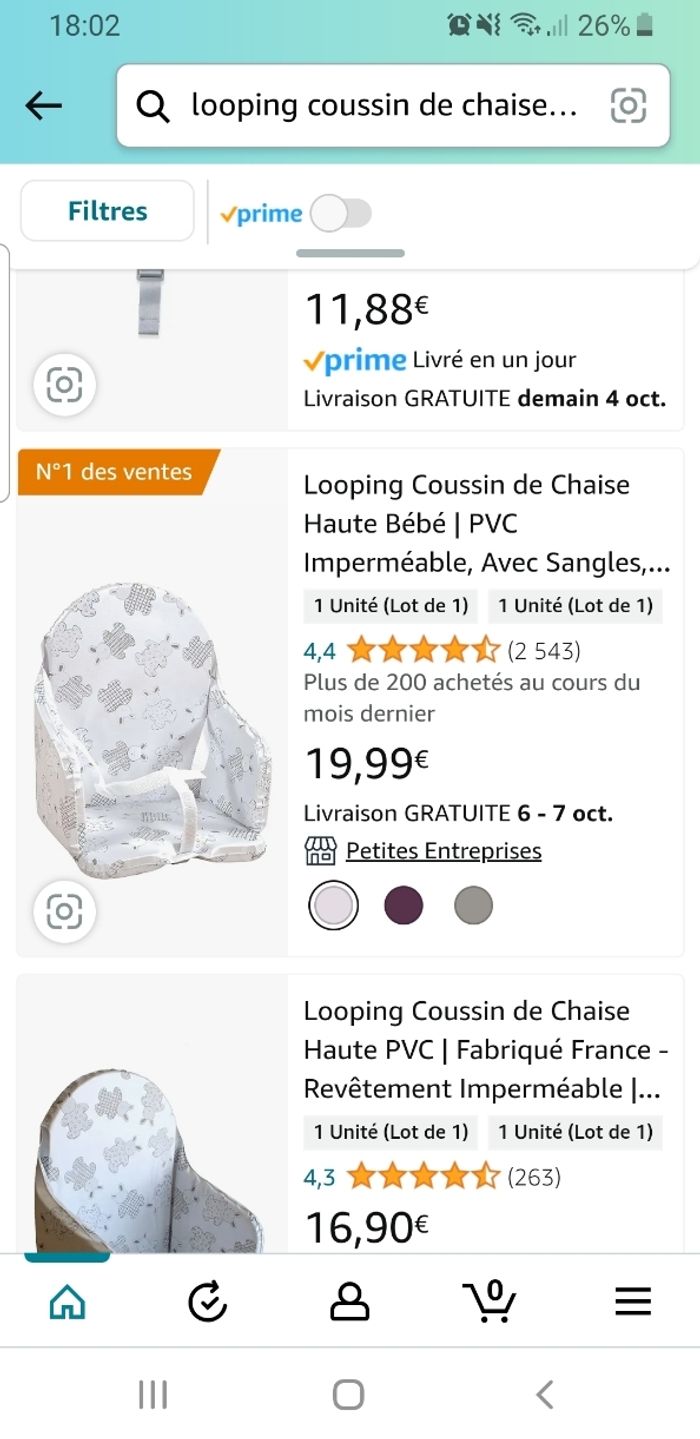Open the Petites Entreprises link
This screenshot has height=1439, width=700.
pos(443,851)
